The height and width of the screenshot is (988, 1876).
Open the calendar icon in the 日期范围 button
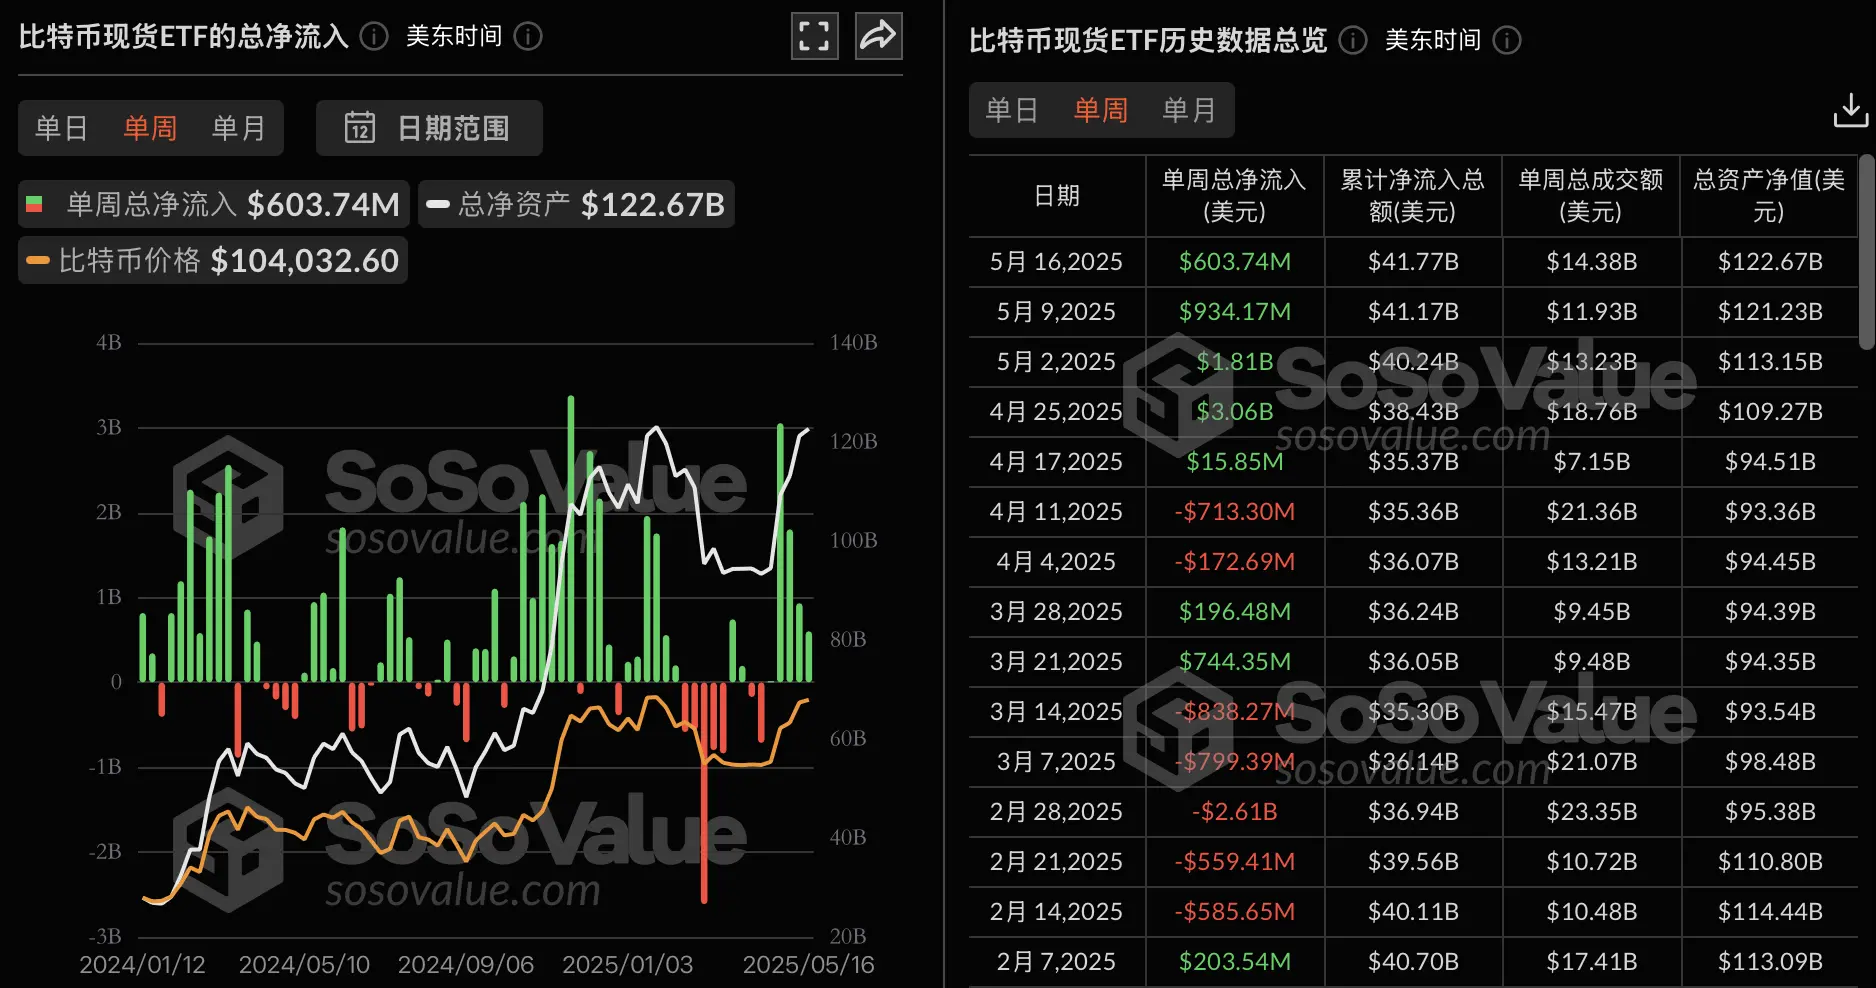358,128
